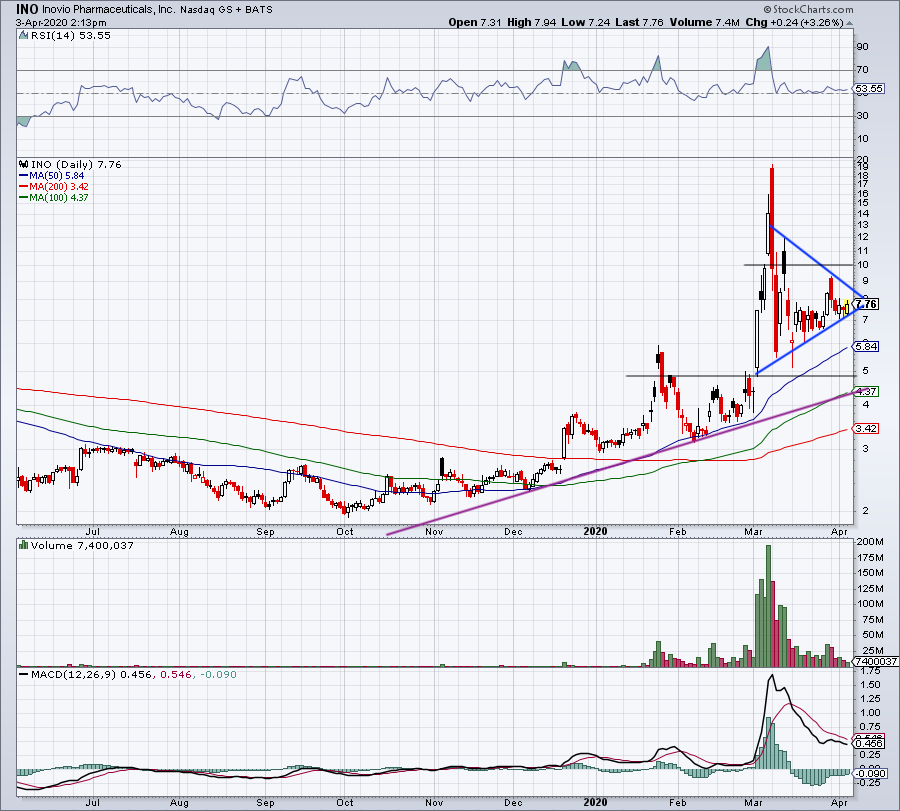Screen dimensions: 900x811
Task: Click the 200M label on volume axis
Action: pyautogui.click(x=869, y=542)
